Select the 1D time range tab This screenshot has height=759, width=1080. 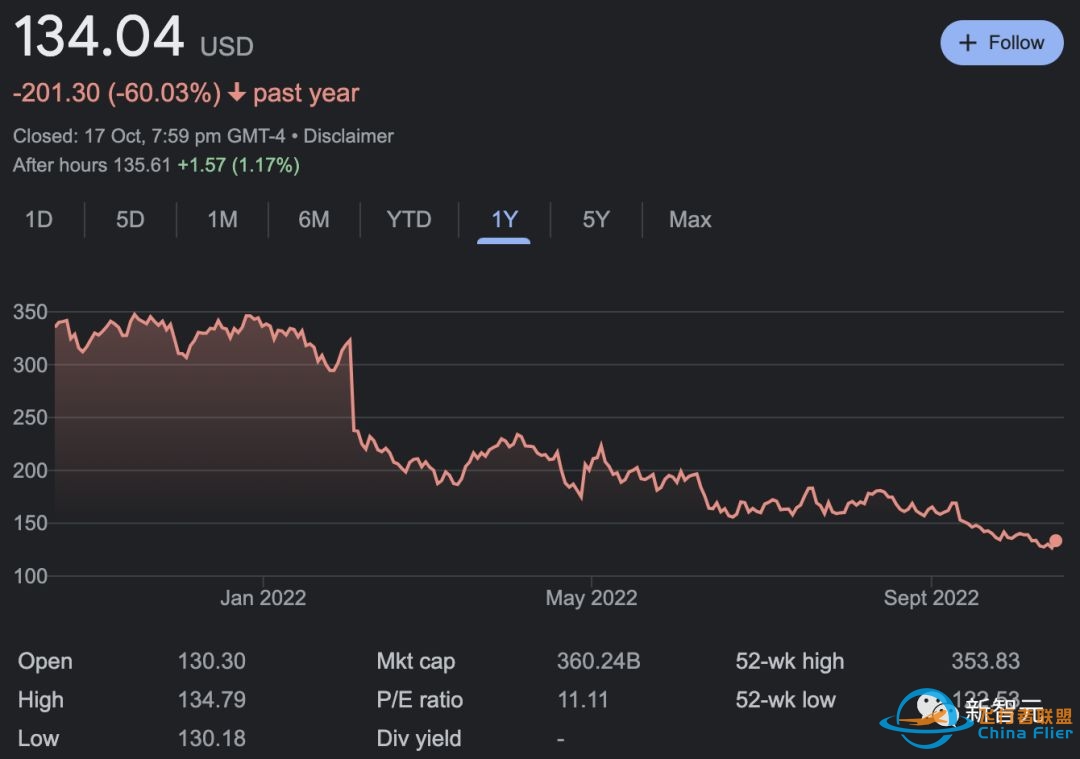[x=39, y=220]
